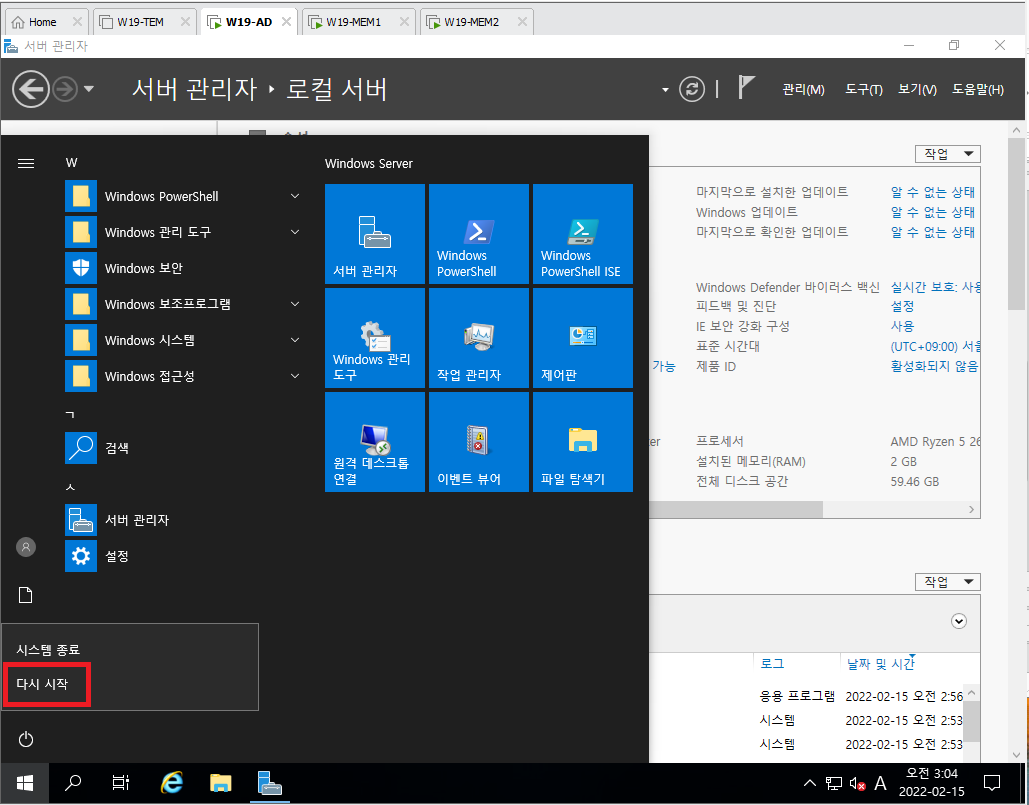The height and width of the screenshot is (805, 1029).
Task: Click the hamburger menu in Start
Action: [x=26, y=163]
